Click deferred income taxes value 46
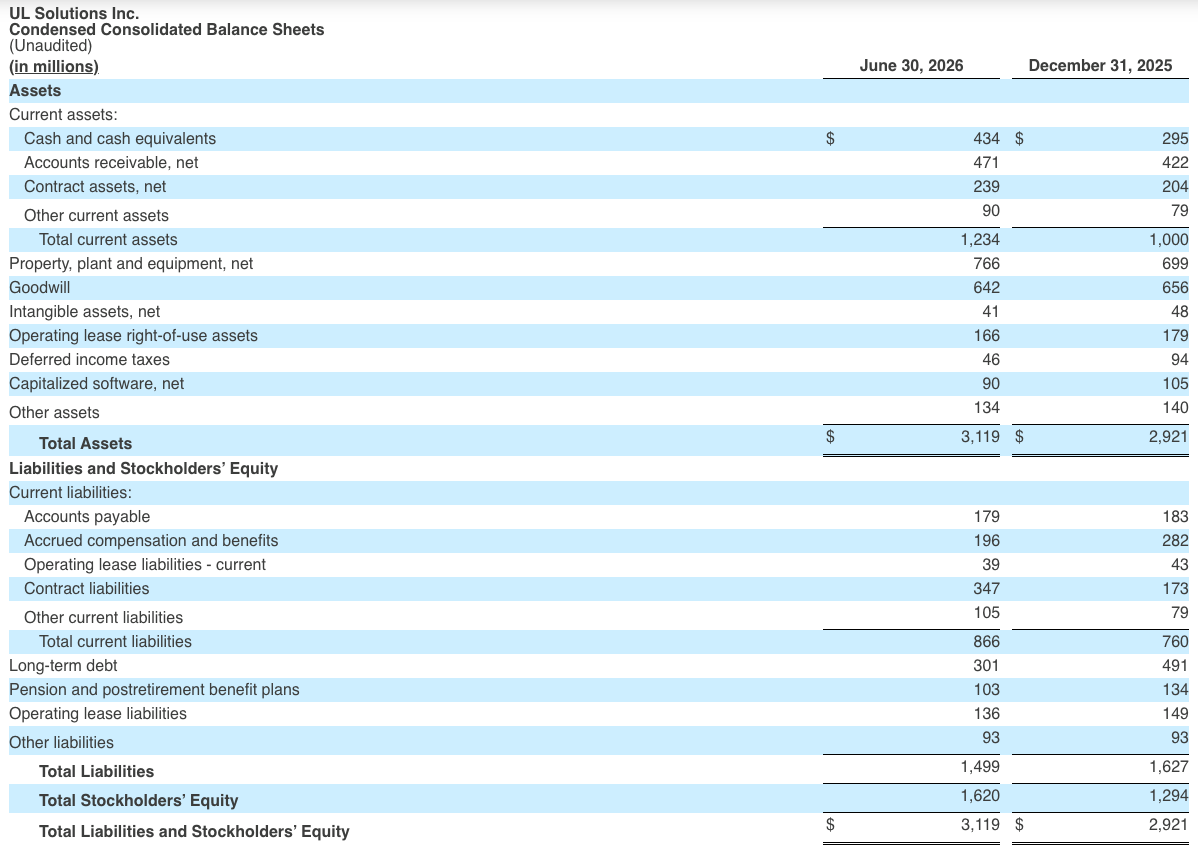The image size is (1198, 850). coord(991,360)
